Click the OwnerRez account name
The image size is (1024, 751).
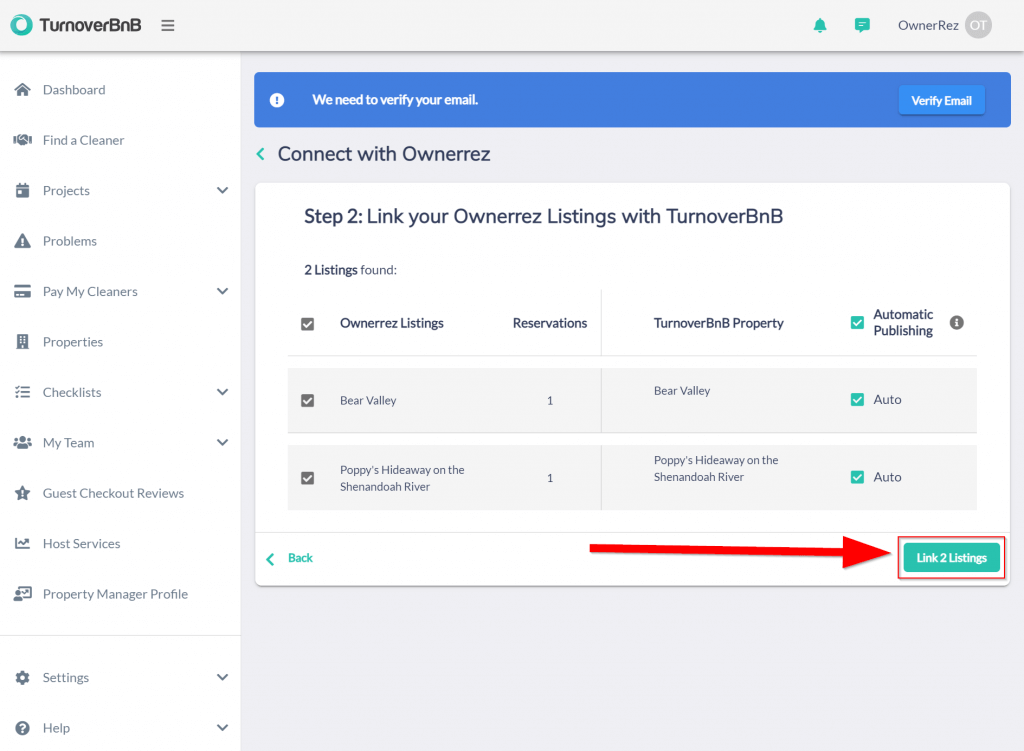click(x=928, y=25)
